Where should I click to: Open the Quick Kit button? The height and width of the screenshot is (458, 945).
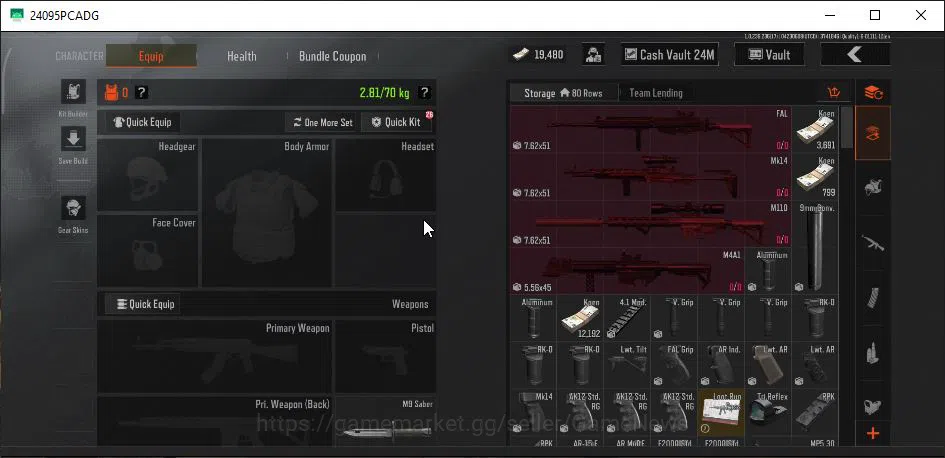[397, 122]
